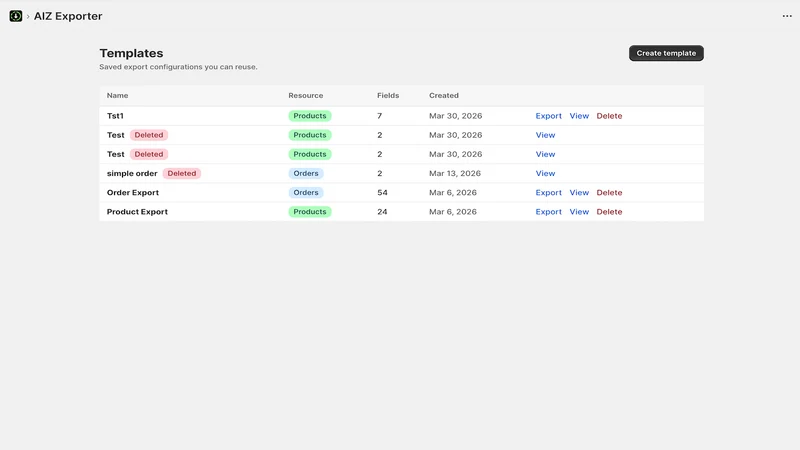Click the Products badge in Tst1 row

(x=310, y=116)
